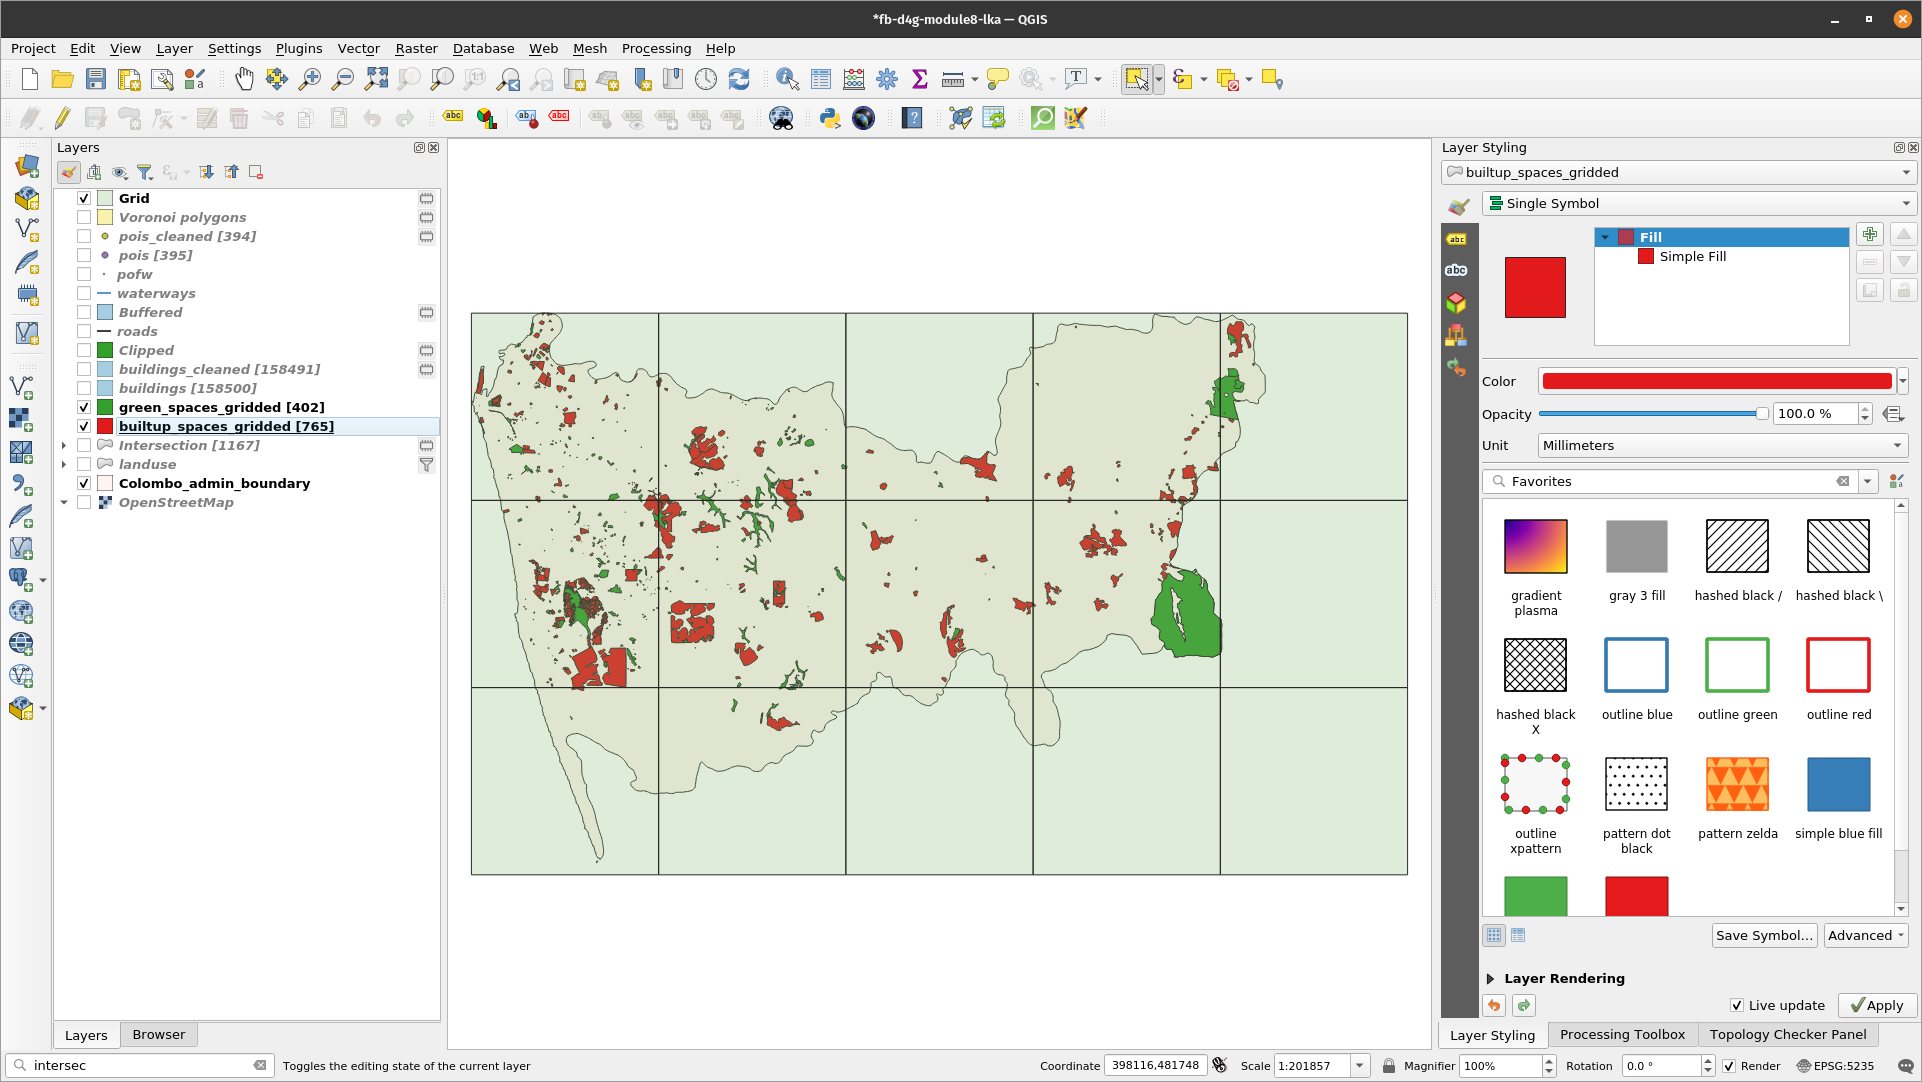
Task: Open the Temporal Controller clock icon
Action: click(x=706, y=80)
